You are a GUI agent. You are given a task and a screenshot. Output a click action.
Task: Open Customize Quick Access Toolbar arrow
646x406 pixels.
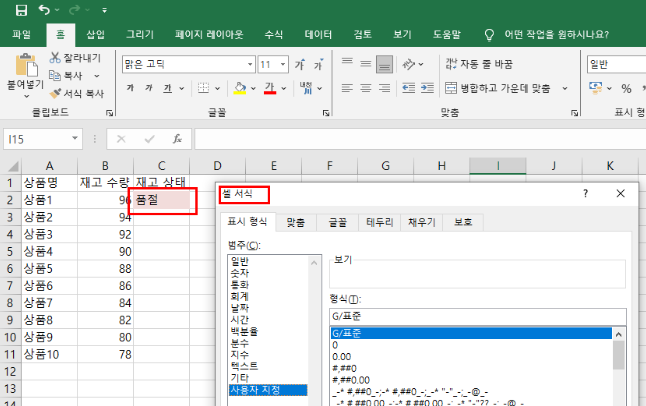click(x=105, y=10)
